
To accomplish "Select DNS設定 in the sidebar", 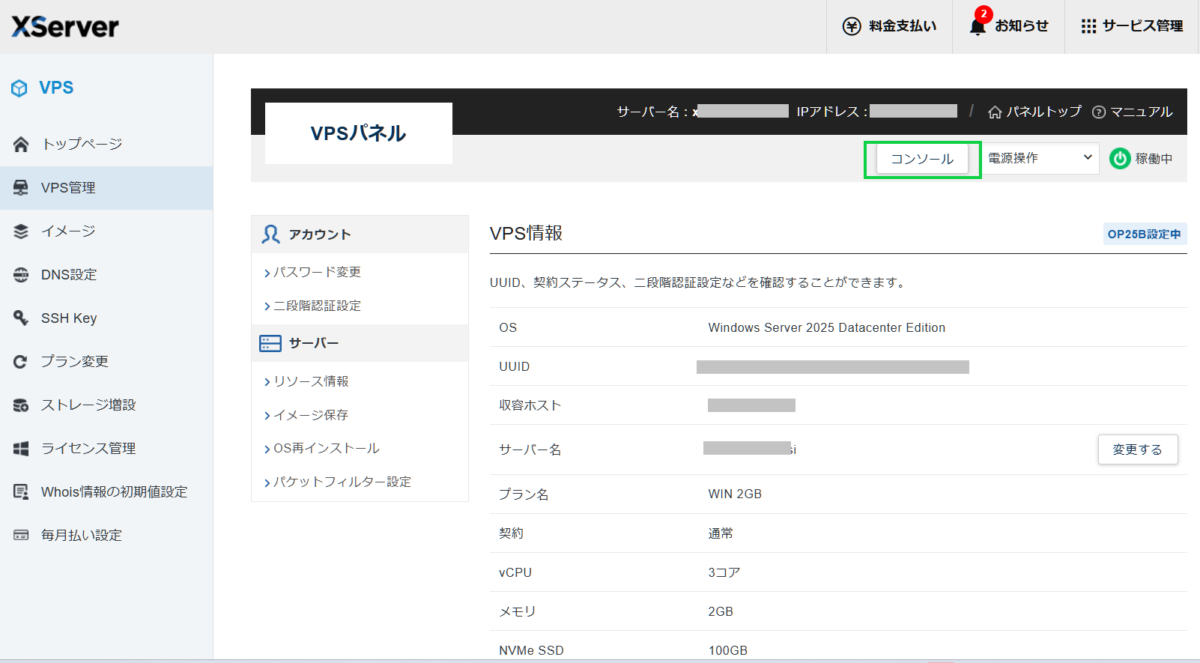I will pyautogui.click(x=68, y=274).
